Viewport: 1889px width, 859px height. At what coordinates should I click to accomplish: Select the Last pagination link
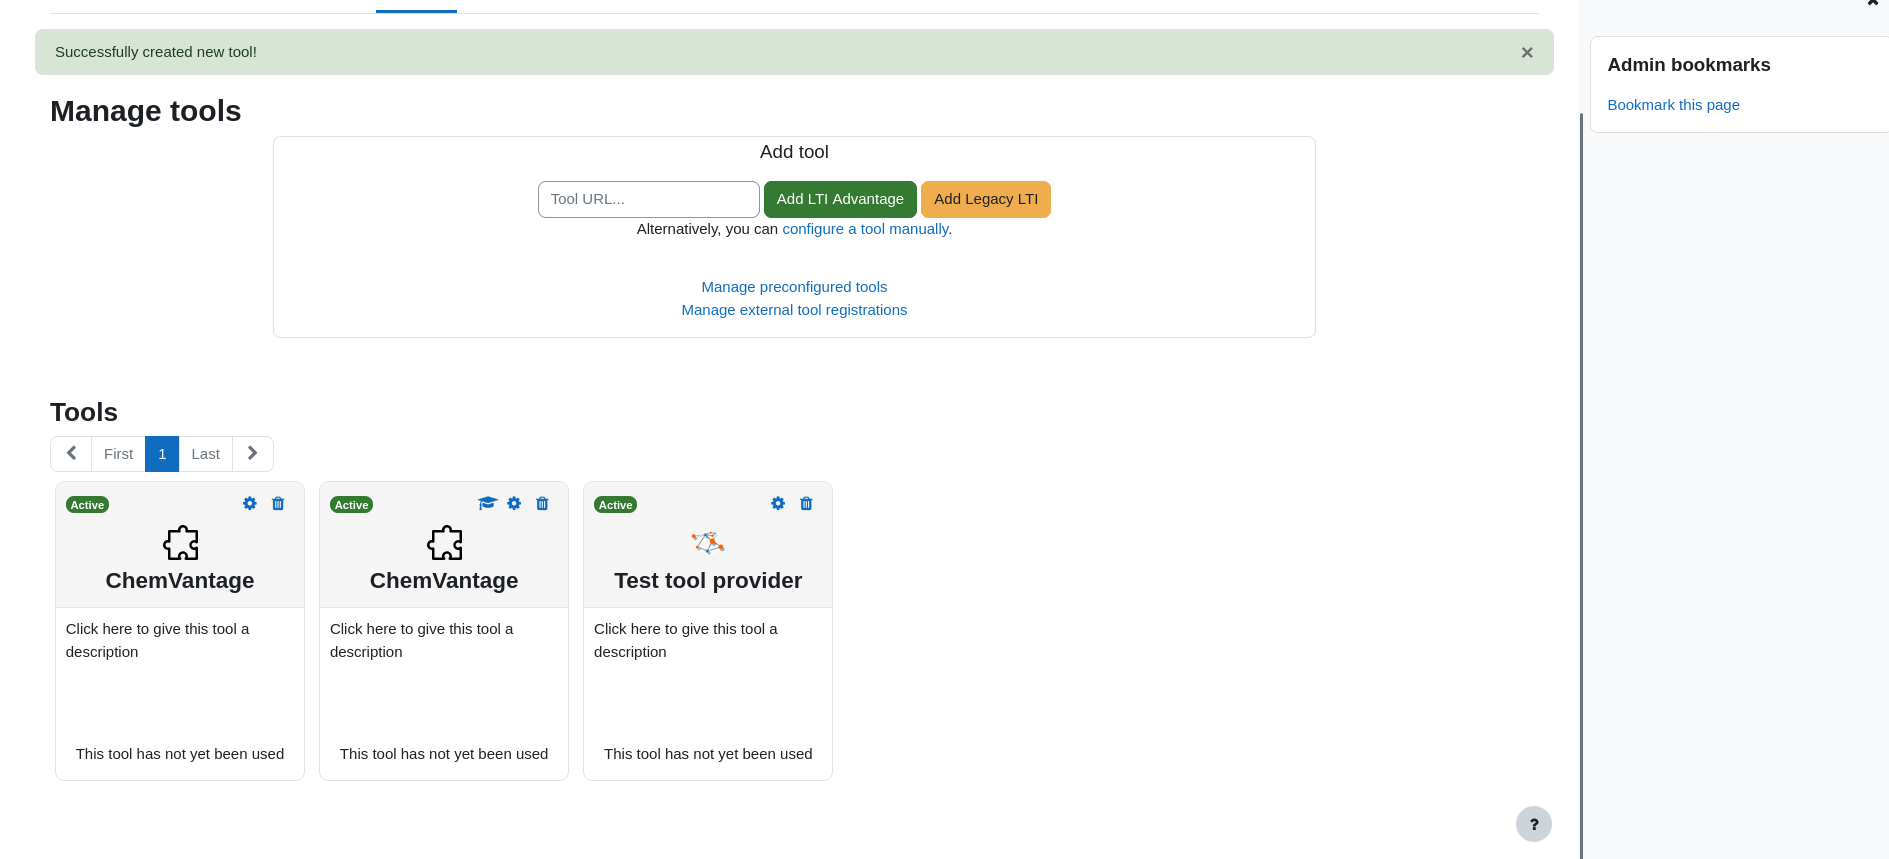[205, 454]
